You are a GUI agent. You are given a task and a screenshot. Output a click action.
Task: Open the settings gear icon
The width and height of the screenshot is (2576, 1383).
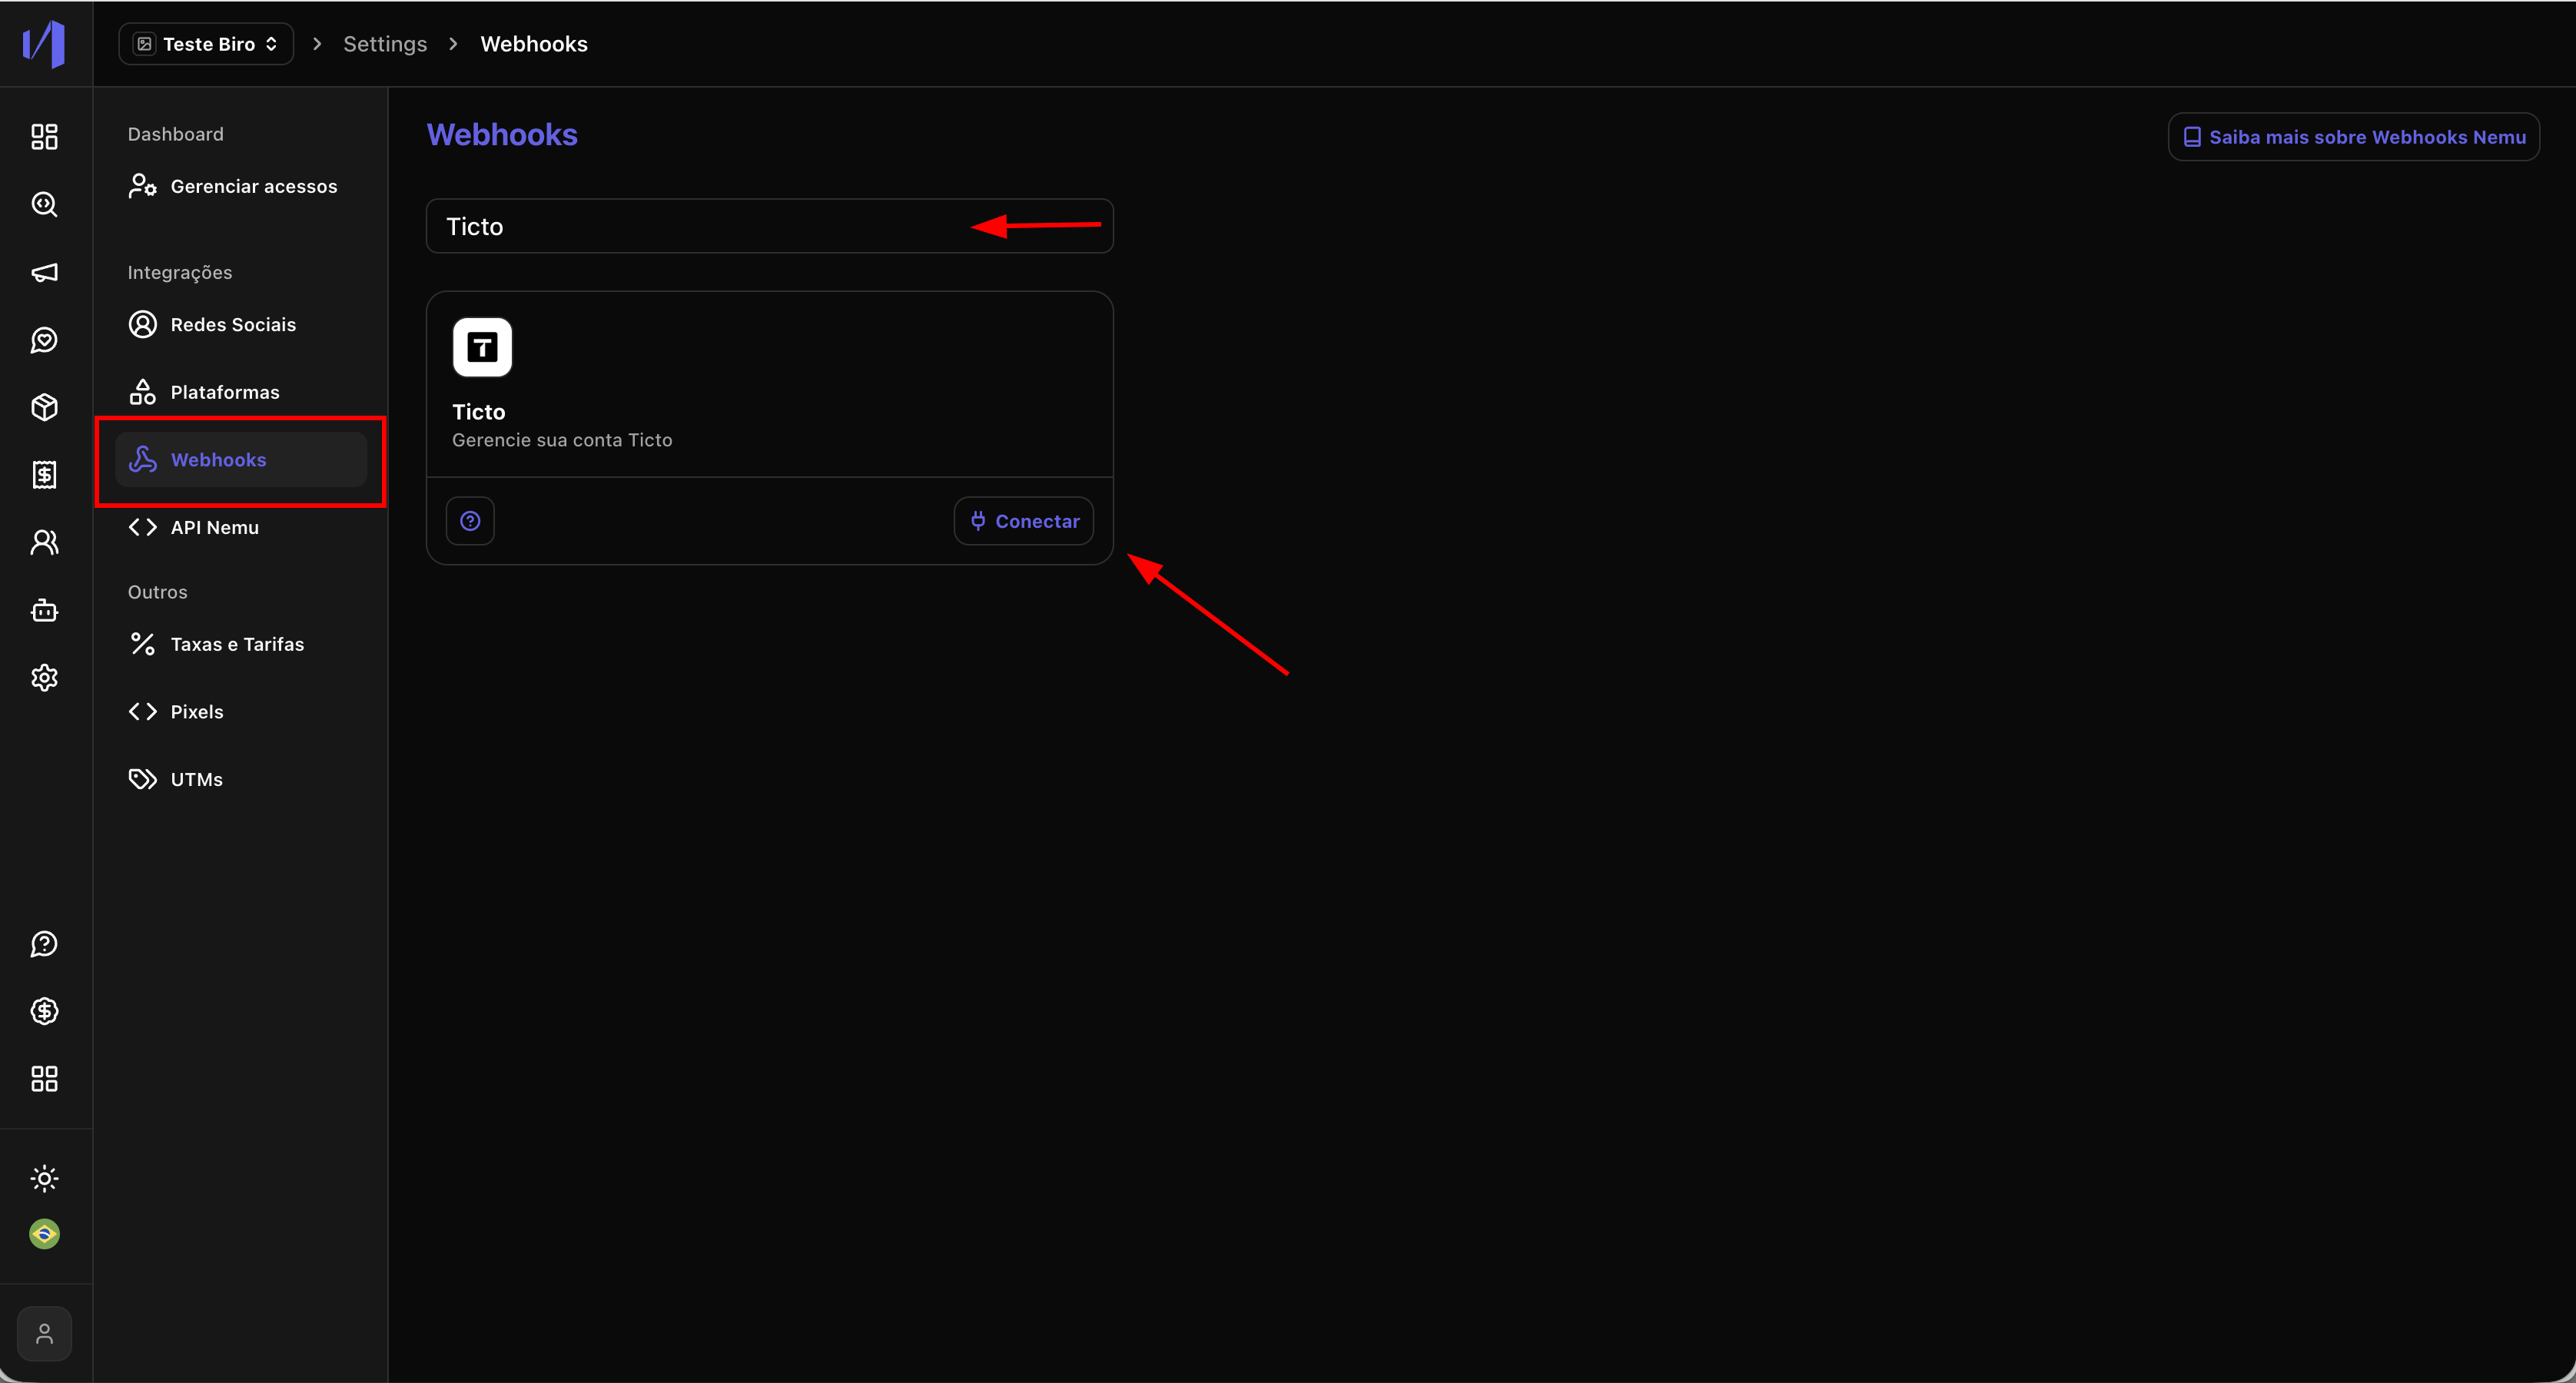tap(44, 678)
